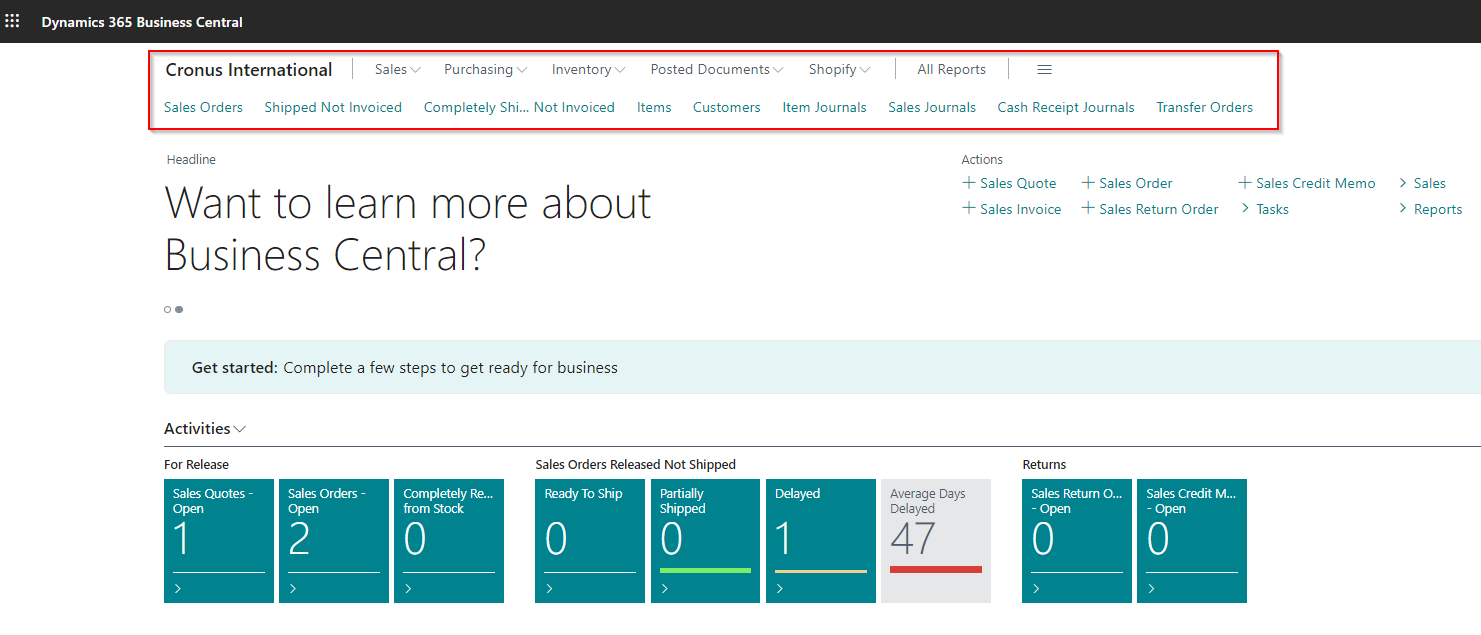Screen dimensions: 1481x635
Task: Open the Get started banner
Action: click(x=822, y=367)
